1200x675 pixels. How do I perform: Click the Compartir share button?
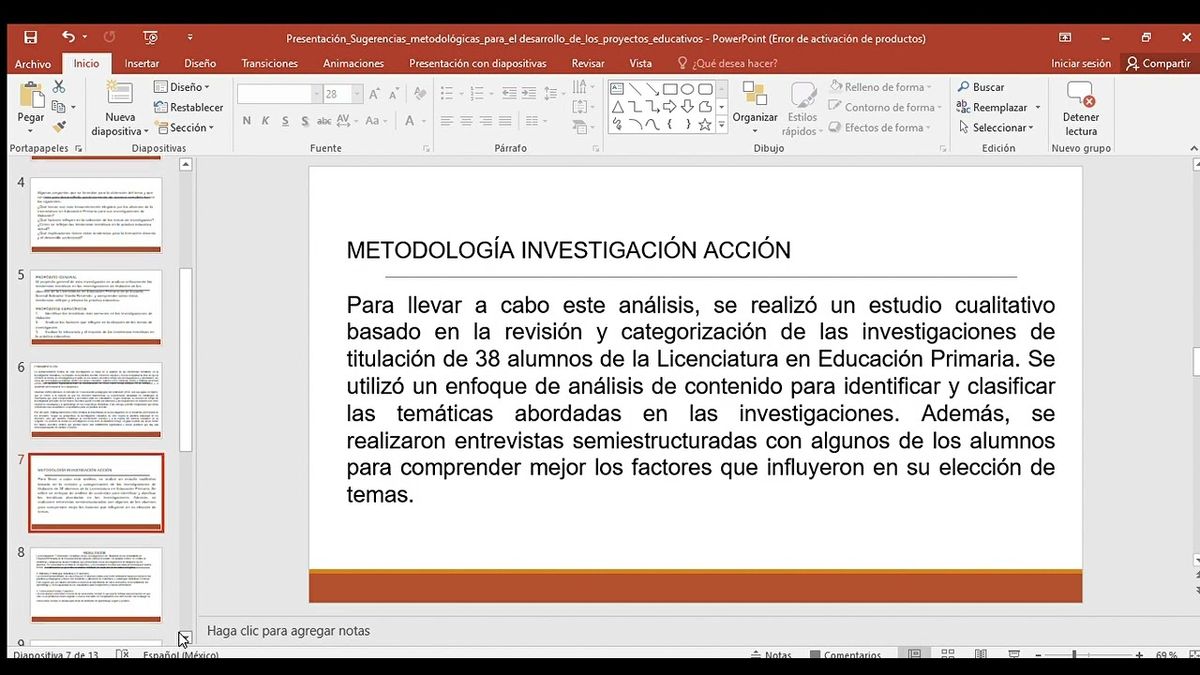click(1158, 63)
